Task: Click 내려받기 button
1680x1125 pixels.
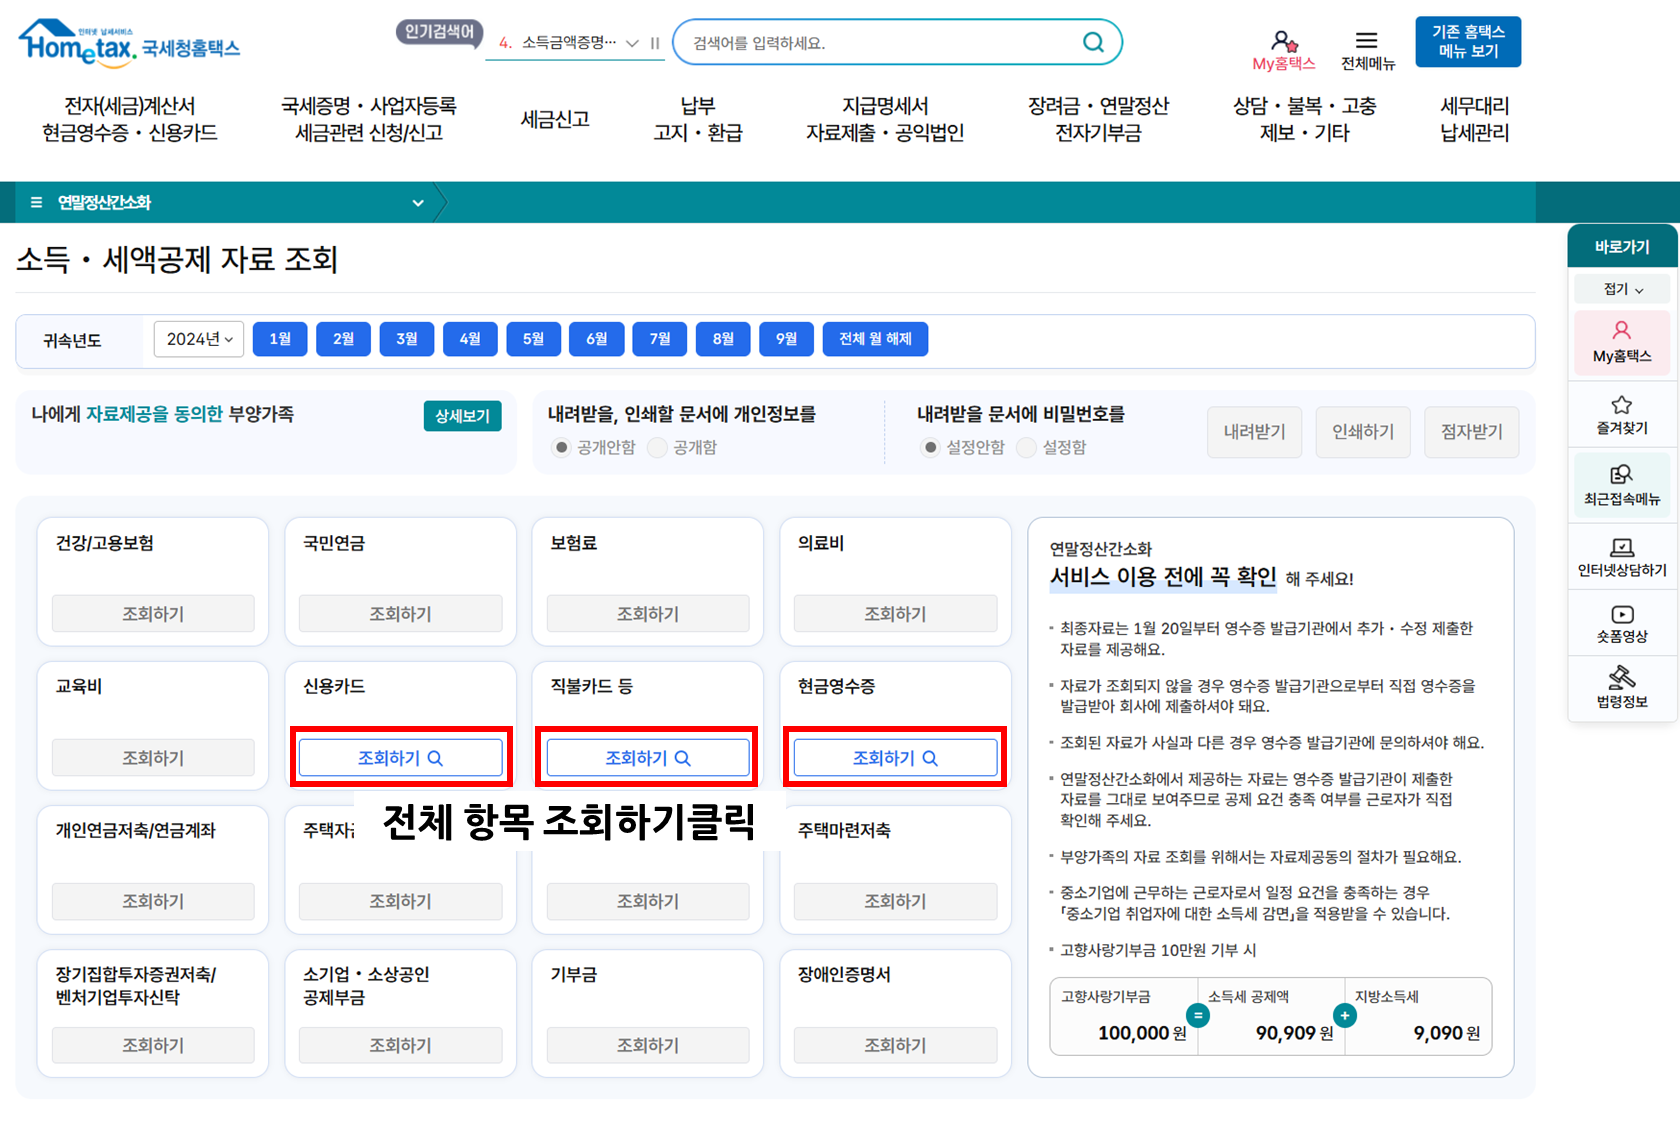Action: pos(1254,432)
